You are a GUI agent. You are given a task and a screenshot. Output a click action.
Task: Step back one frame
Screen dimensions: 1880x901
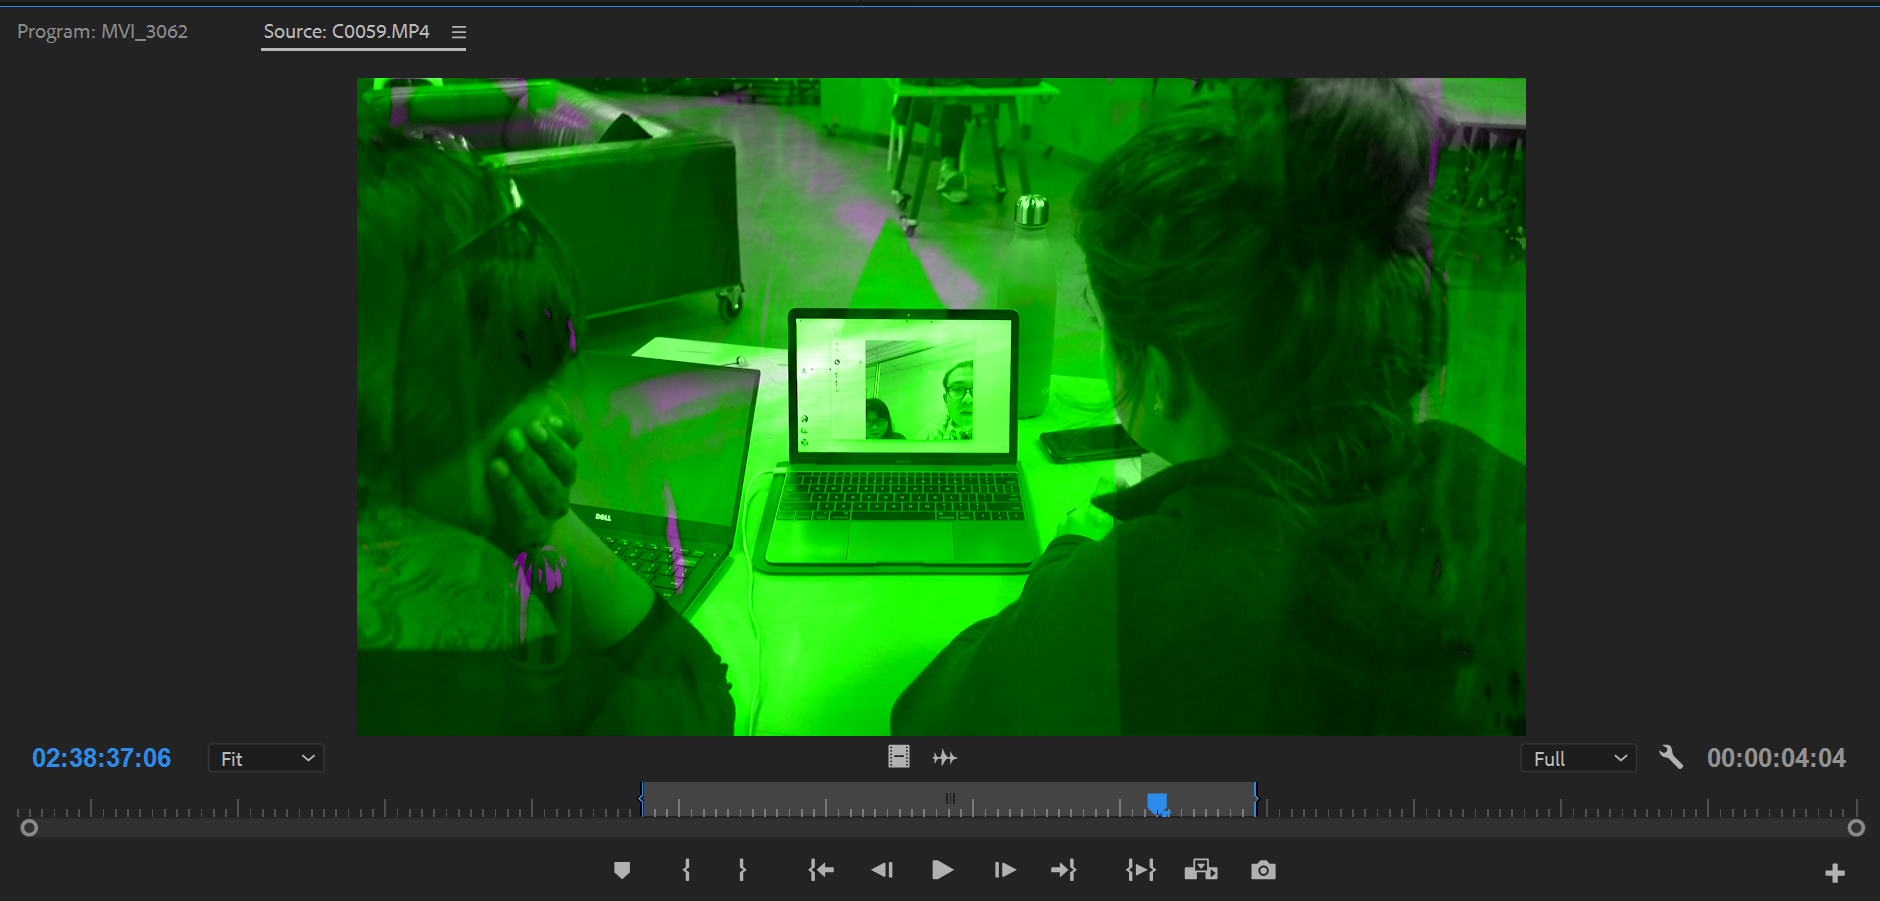(x=881, y=869)
